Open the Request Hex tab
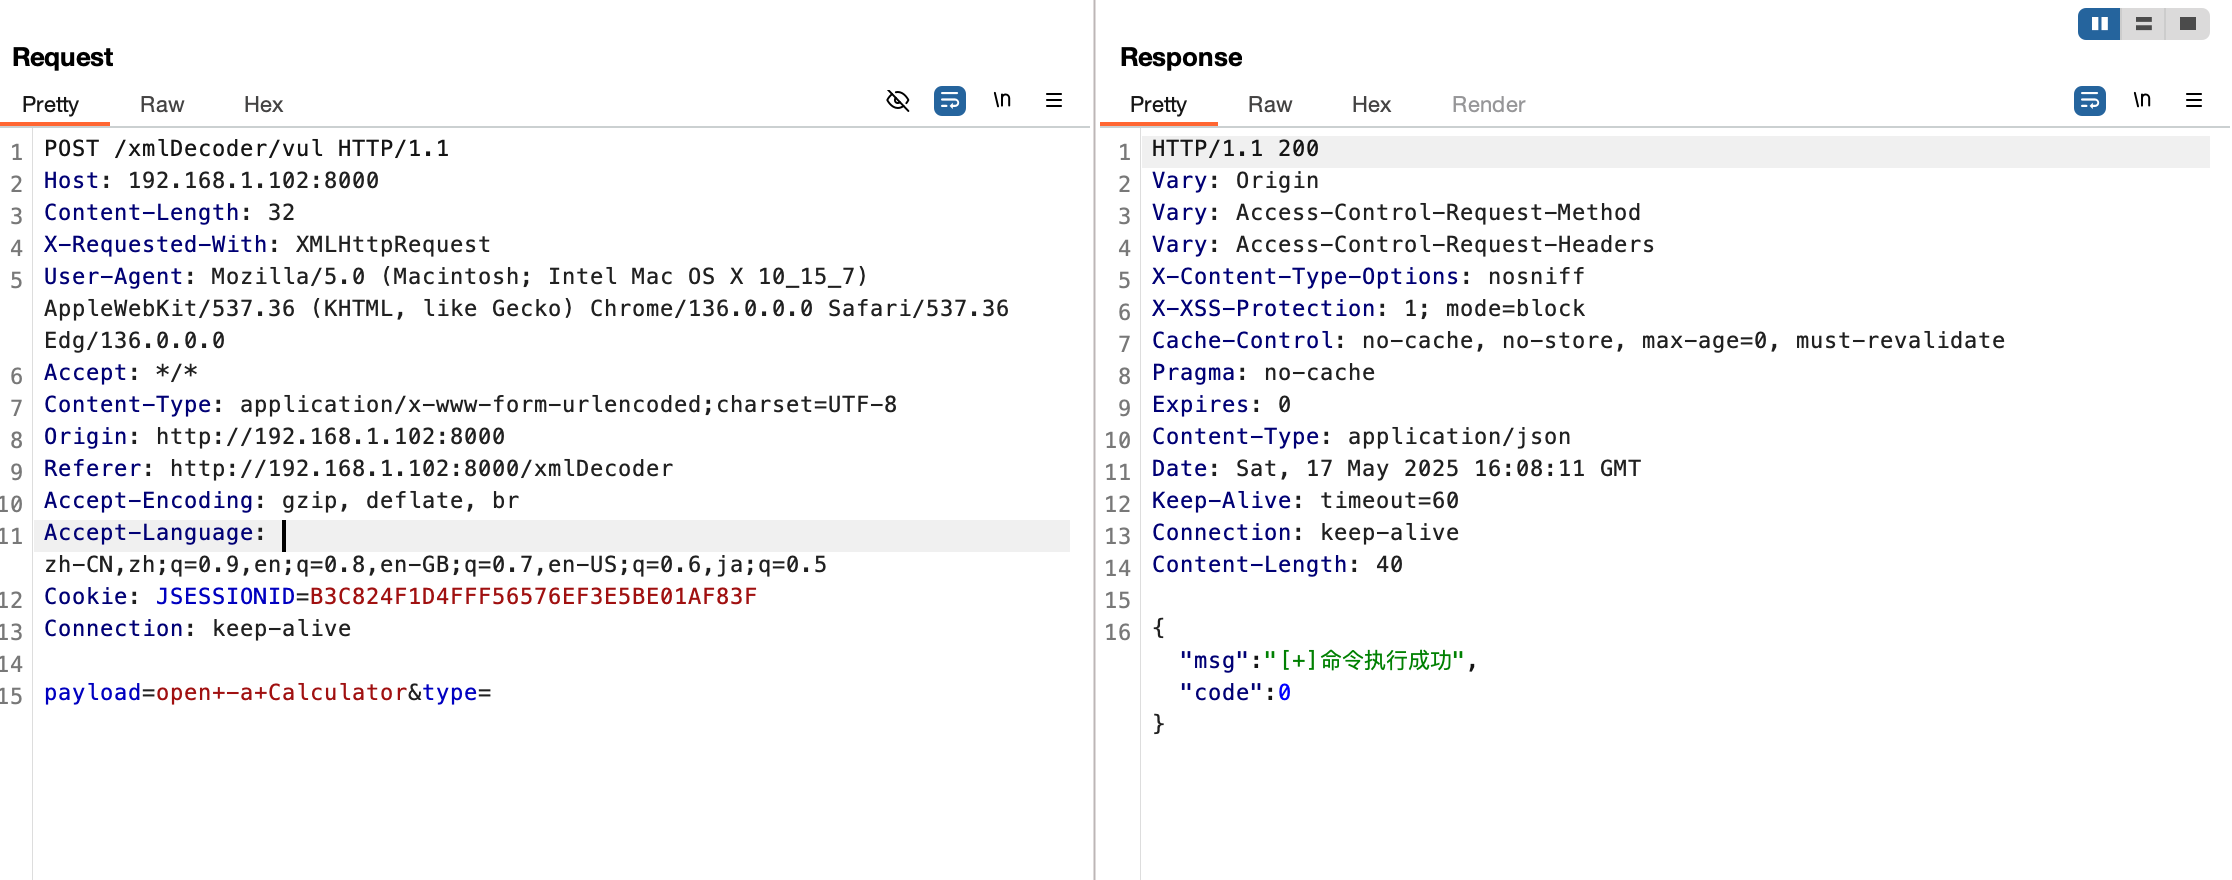This screenshot has width=2232, height=880. [x=263, y=104]
